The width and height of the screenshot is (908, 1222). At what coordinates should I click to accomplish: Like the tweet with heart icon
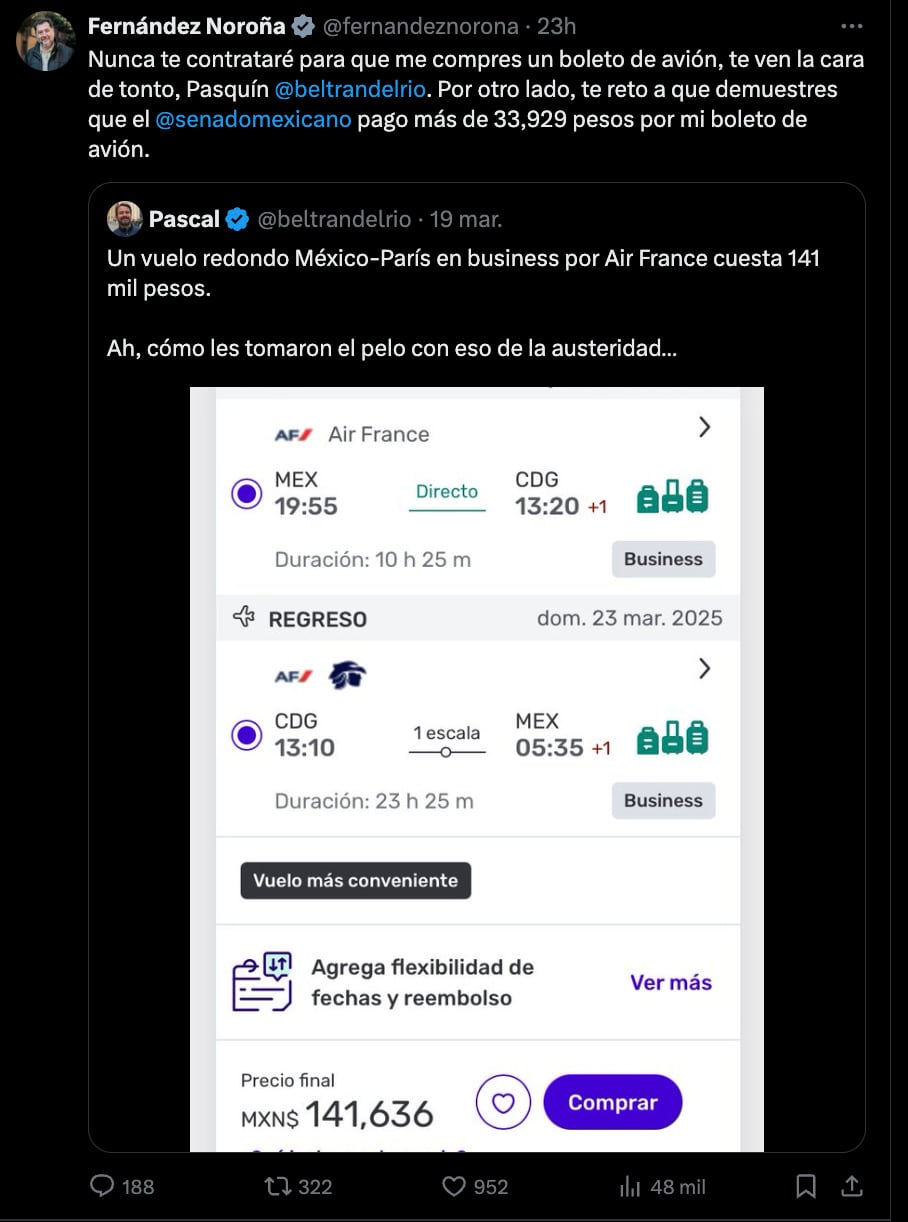click(454, 1186)
